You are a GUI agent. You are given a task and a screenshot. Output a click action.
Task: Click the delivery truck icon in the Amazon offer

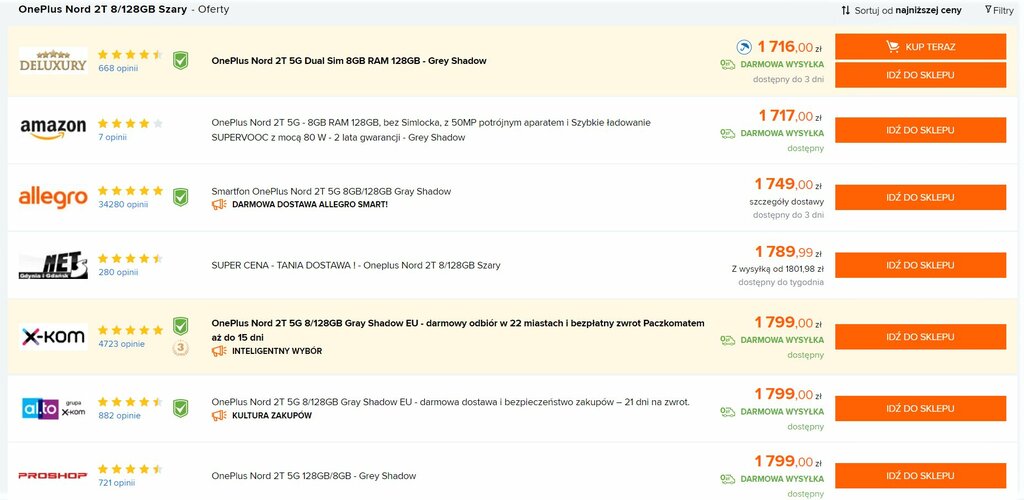tap(728, 133)
